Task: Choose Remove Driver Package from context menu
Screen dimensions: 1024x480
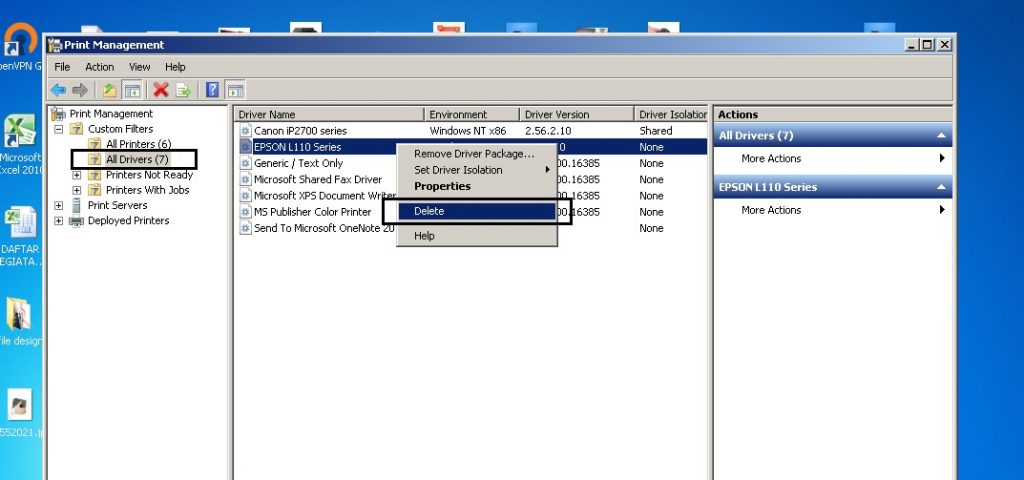Action: pos(477,154)
